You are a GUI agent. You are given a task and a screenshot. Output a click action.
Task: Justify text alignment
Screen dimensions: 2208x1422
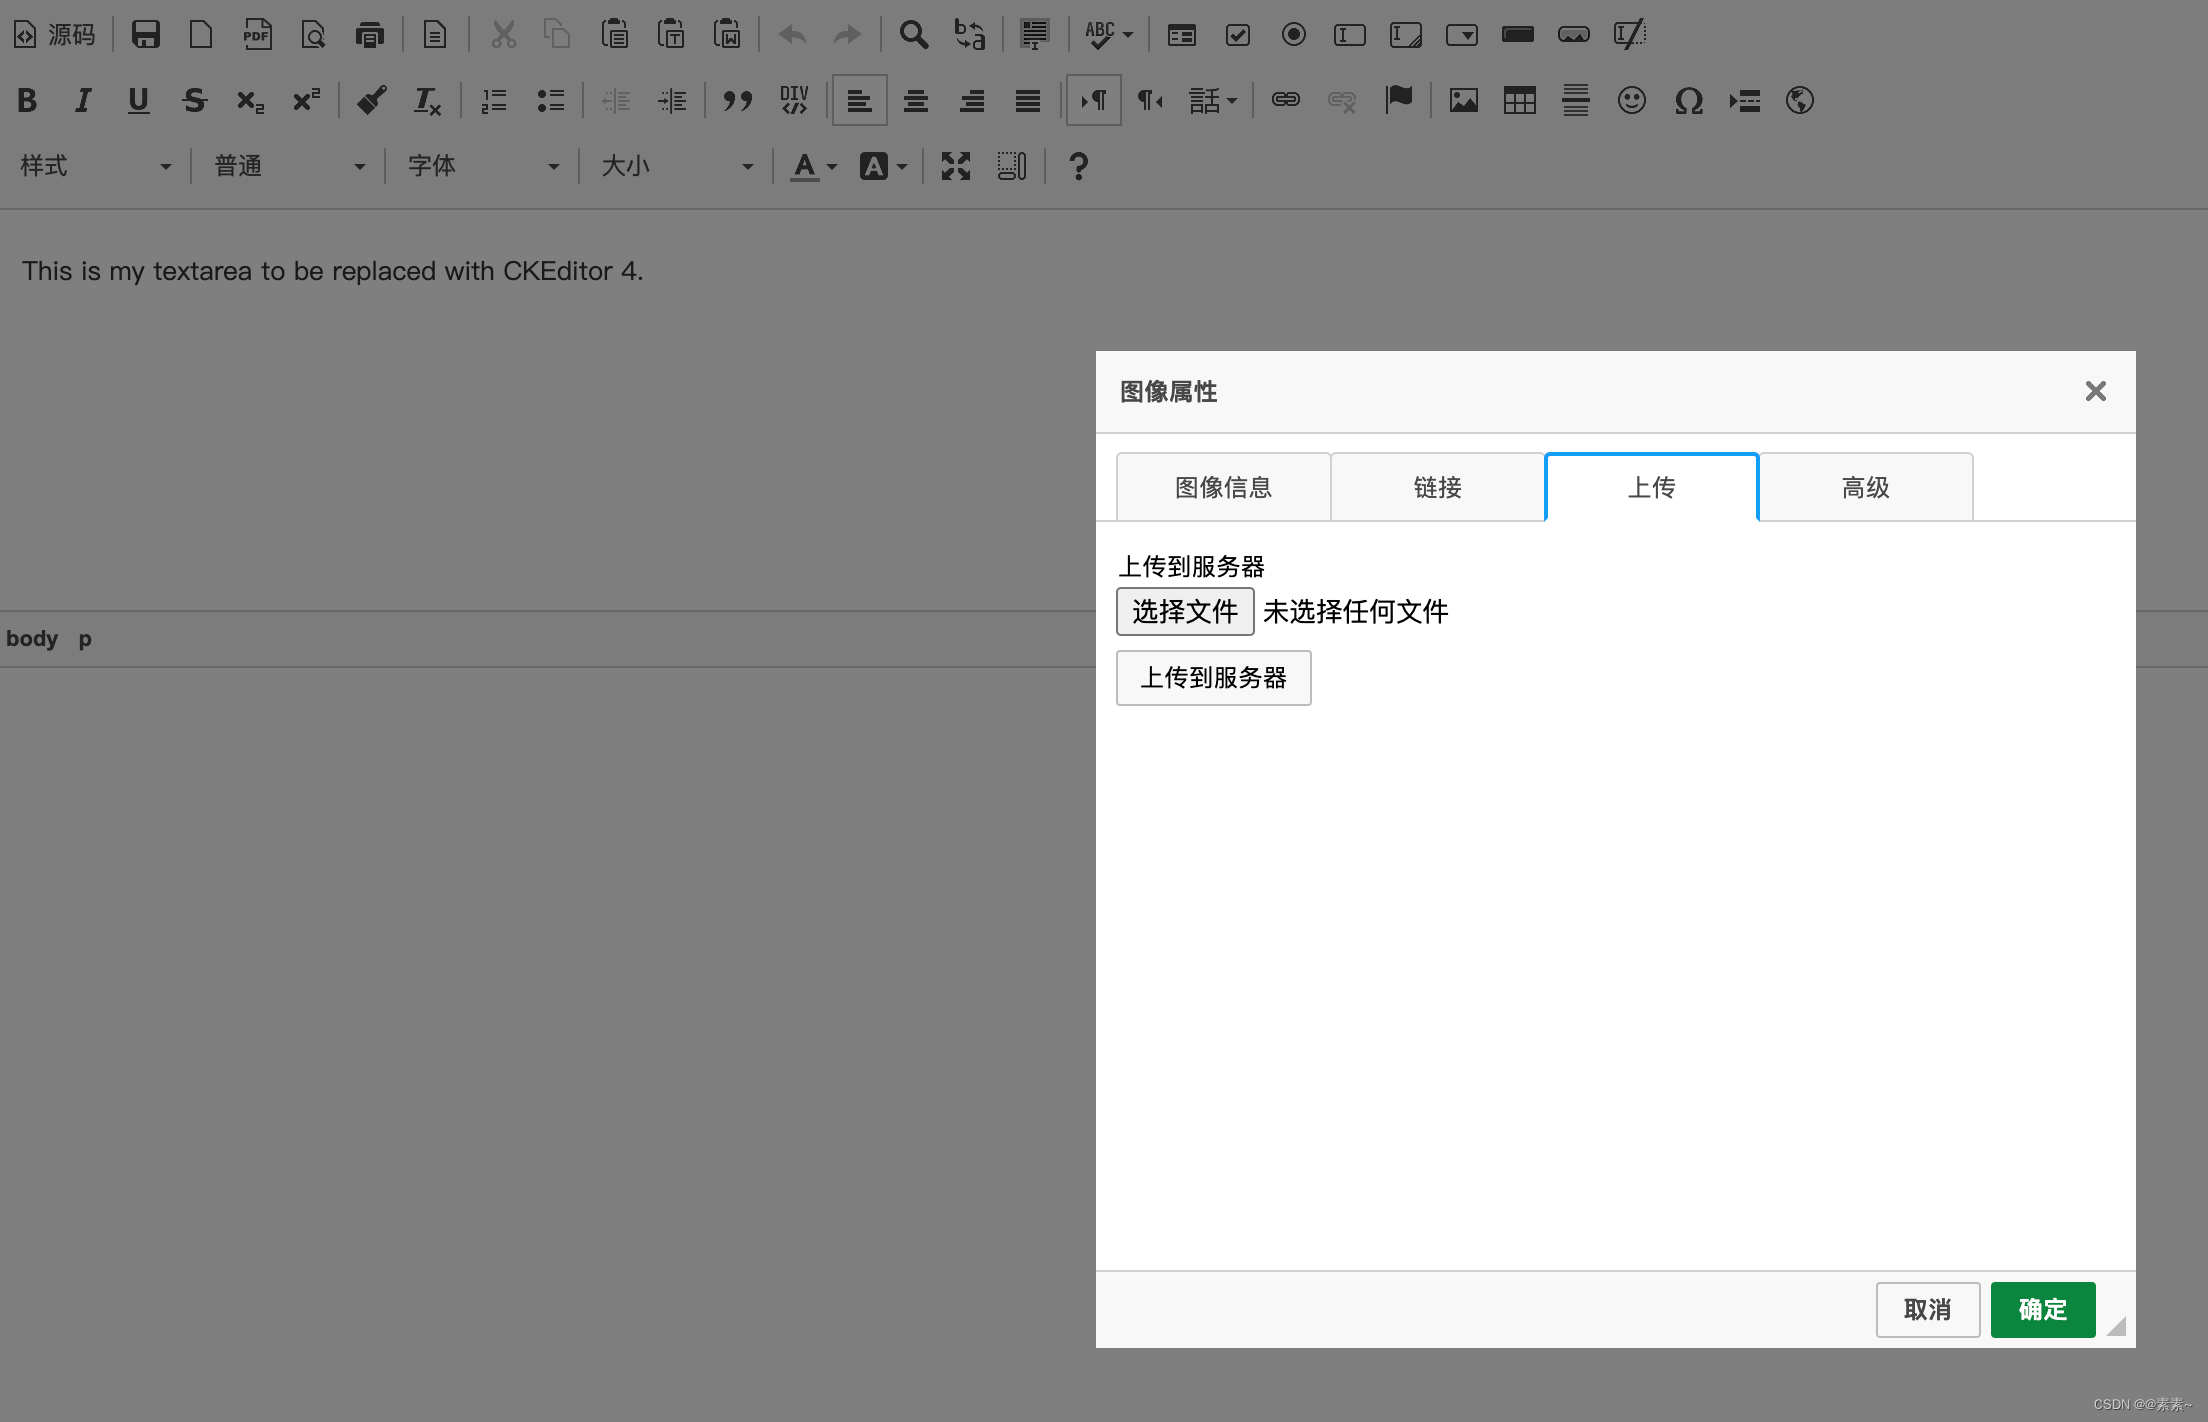pos(1028,100)
